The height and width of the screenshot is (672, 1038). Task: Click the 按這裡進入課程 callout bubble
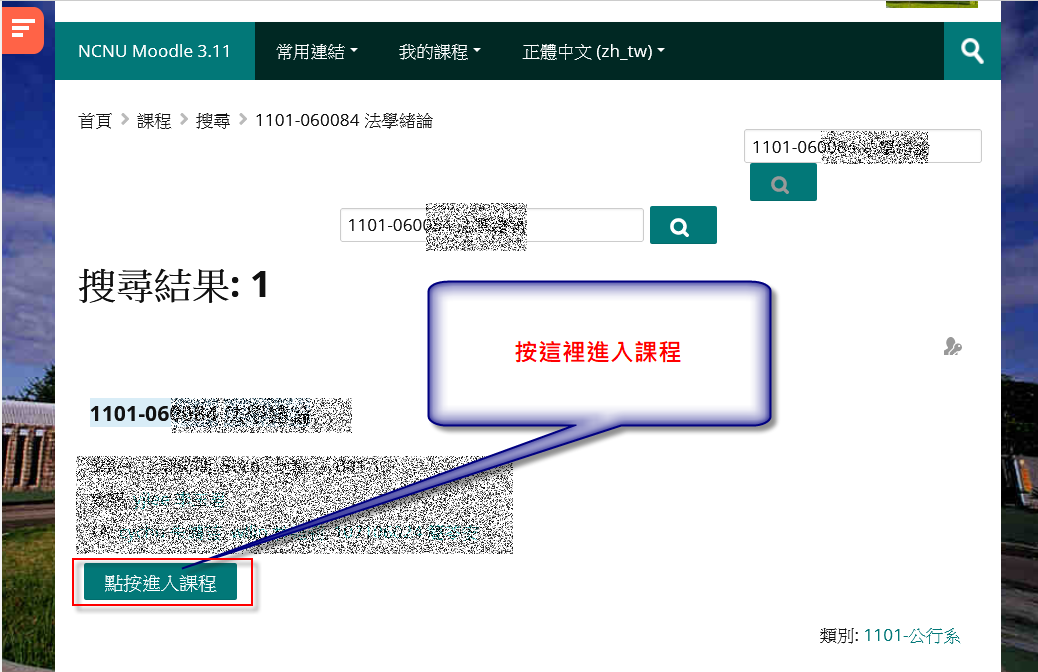(598, 352)
